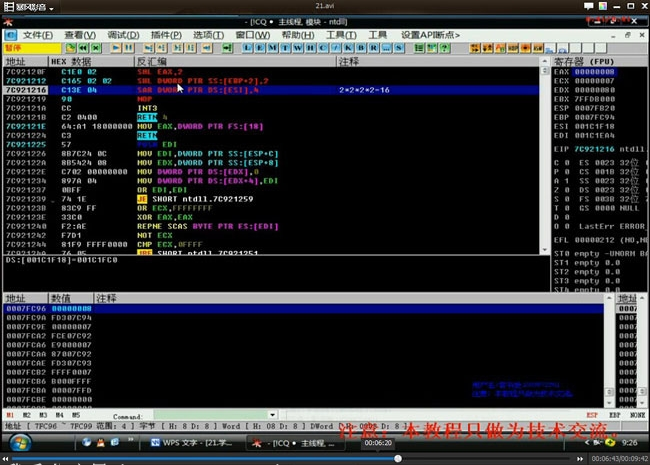Open the Log window with L button

pyautogui.click(x=247, y=48)
